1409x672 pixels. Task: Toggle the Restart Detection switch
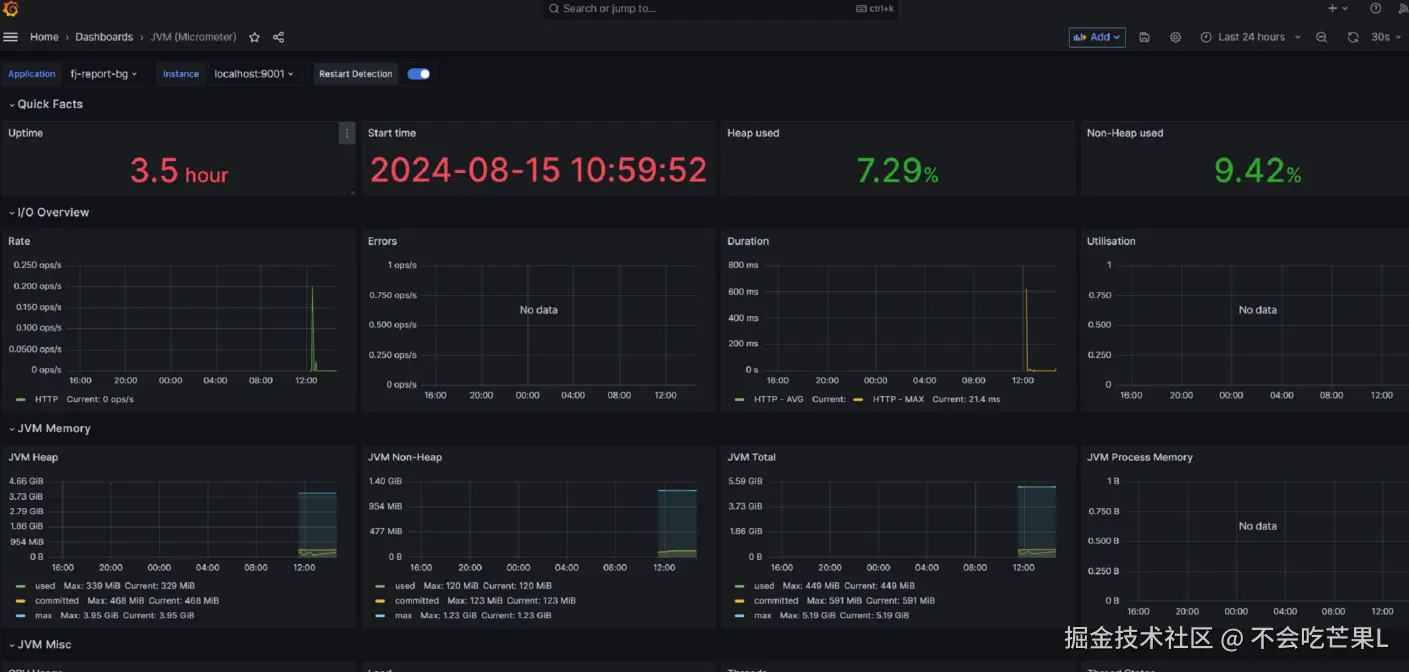click(419, 74)
